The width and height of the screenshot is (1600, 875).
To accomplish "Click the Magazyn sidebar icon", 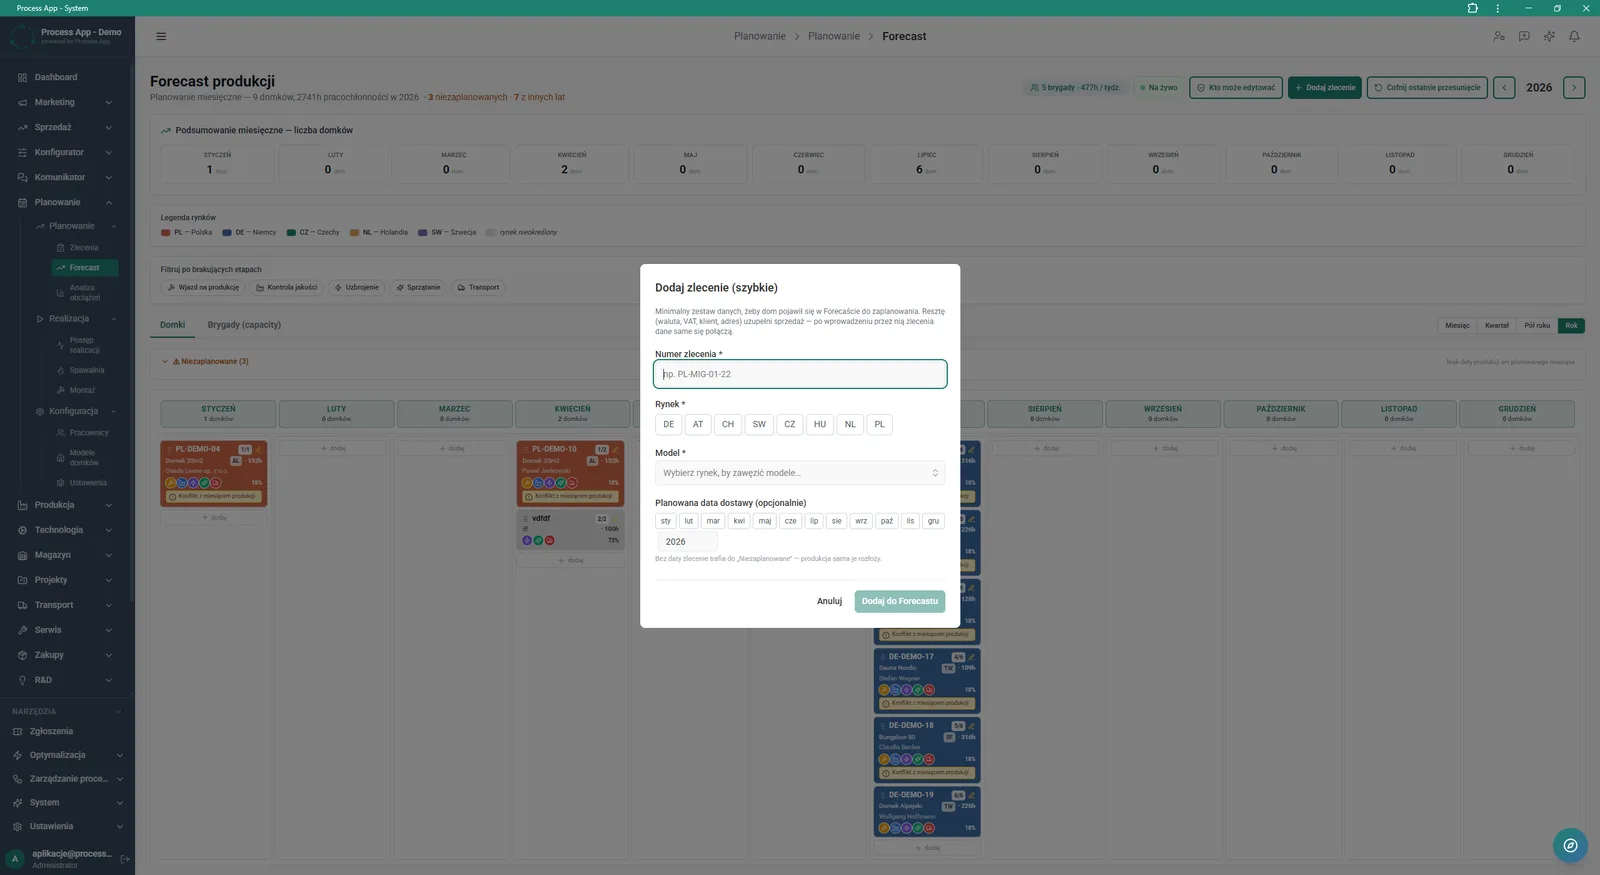I will coord(22,555).
